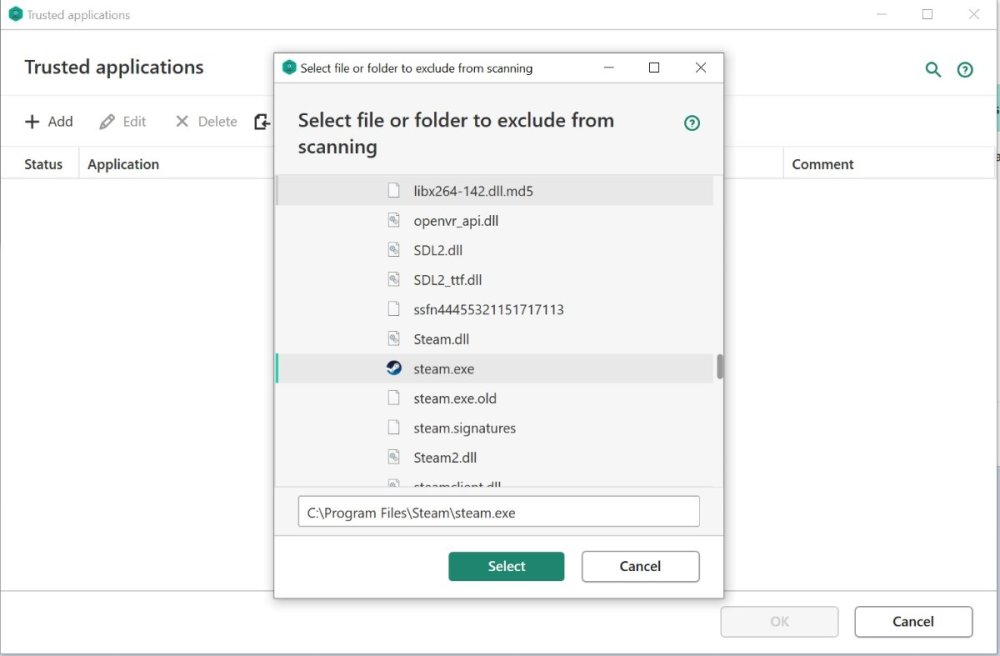
Task: Click the file path input field
Action: (499, 511)
